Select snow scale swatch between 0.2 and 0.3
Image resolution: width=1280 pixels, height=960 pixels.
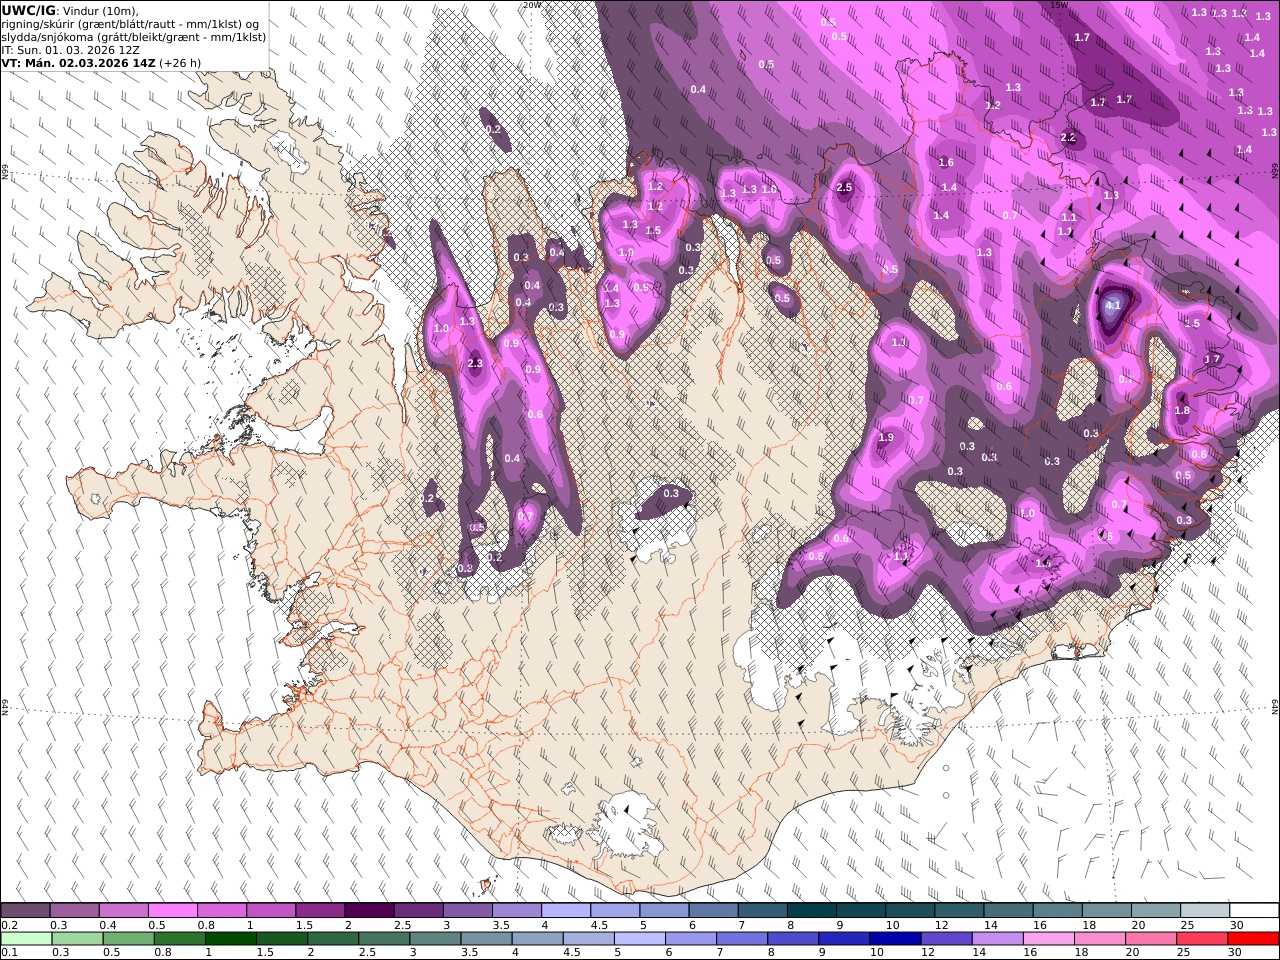pos(25,911)
